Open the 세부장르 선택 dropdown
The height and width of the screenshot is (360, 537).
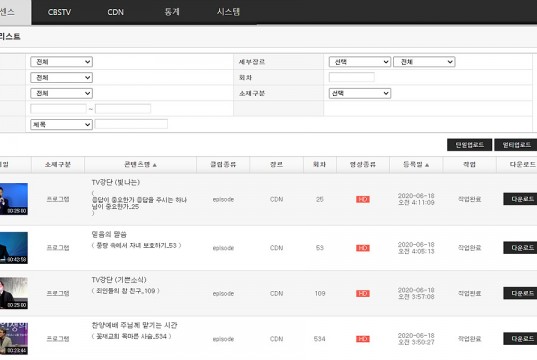coord(360,62)
